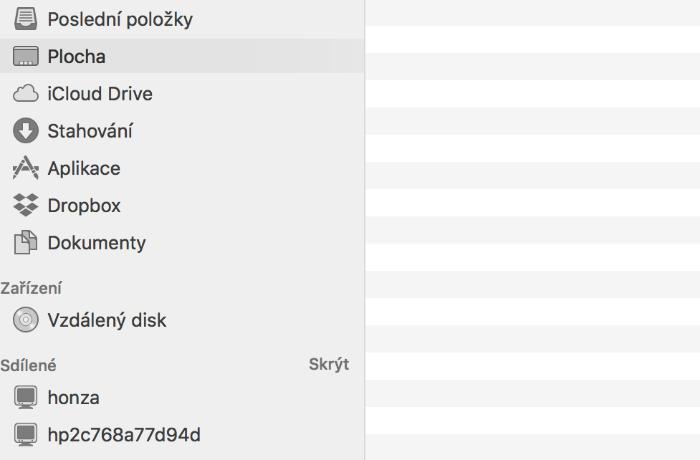Open the Poslední položky label
700x460 pixels.
pos(120,19)
